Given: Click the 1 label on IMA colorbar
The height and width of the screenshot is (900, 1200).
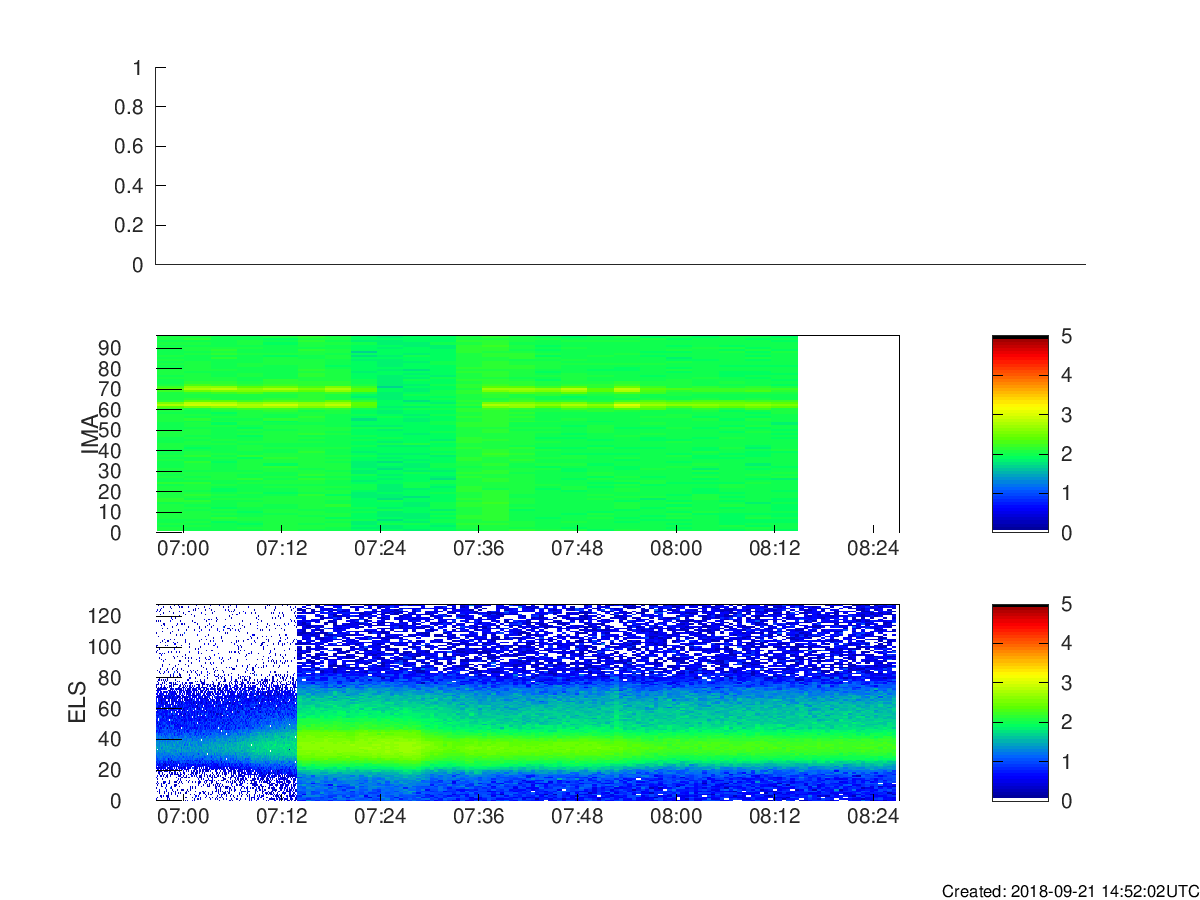Looking at the screenshot, I should click(x=1066, y=493).
